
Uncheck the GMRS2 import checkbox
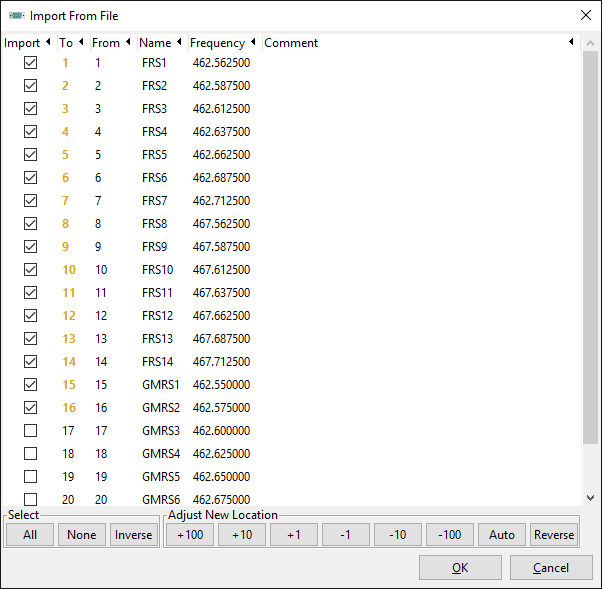[30, 408]
